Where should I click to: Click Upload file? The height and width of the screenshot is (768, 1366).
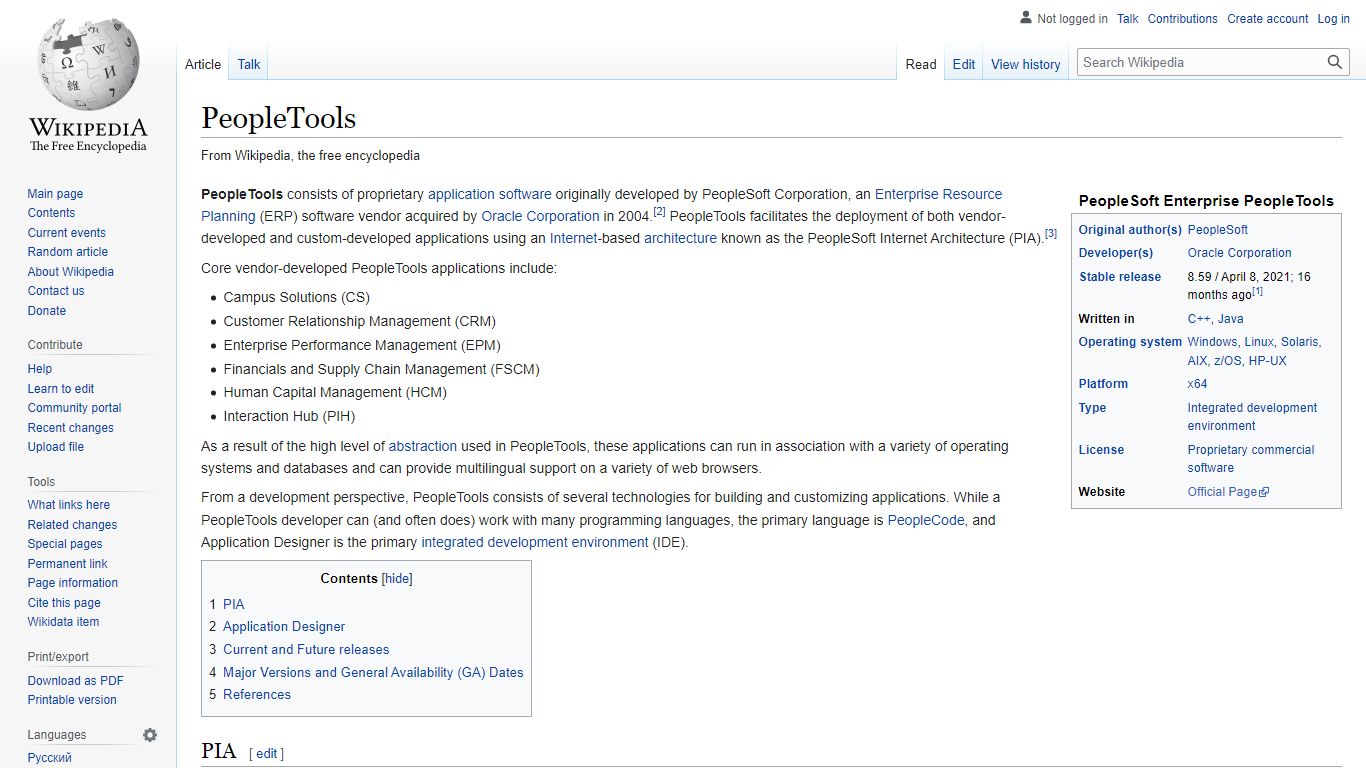click(x=56, y=447)
